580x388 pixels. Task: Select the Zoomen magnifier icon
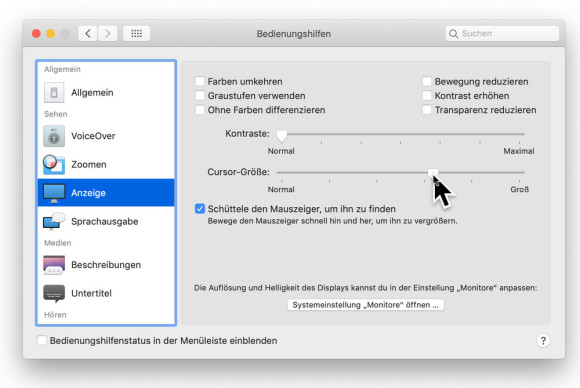coord(54,165)
